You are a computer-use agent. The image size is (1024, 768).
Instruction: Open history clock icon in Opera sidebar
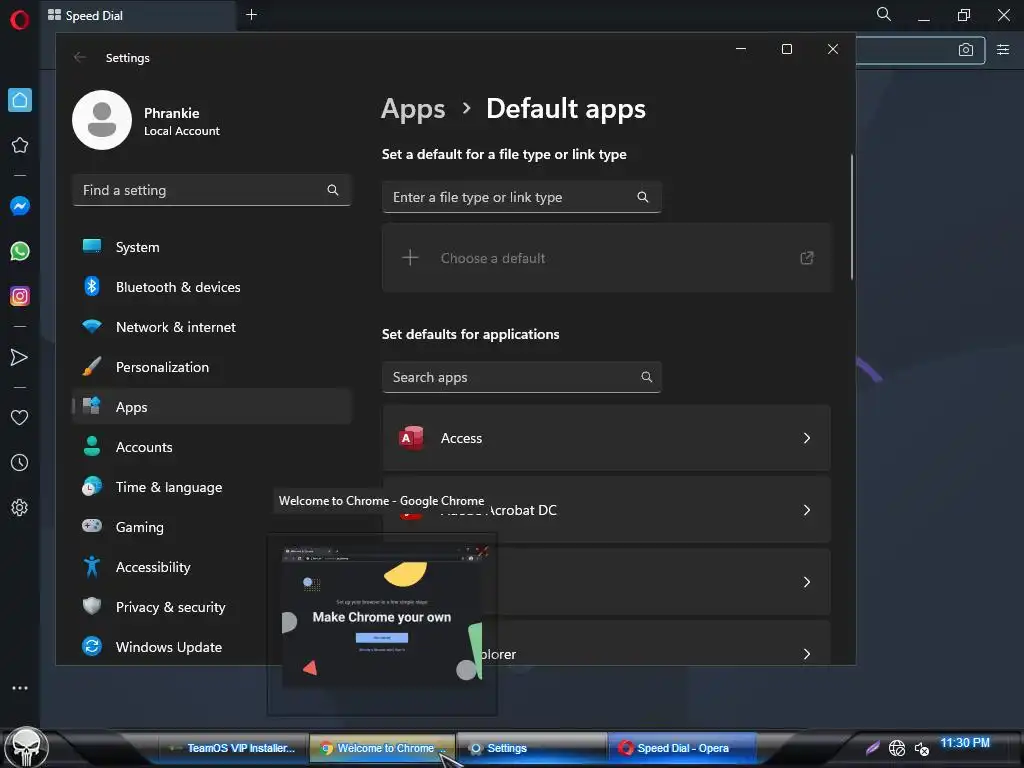(20, 462)
